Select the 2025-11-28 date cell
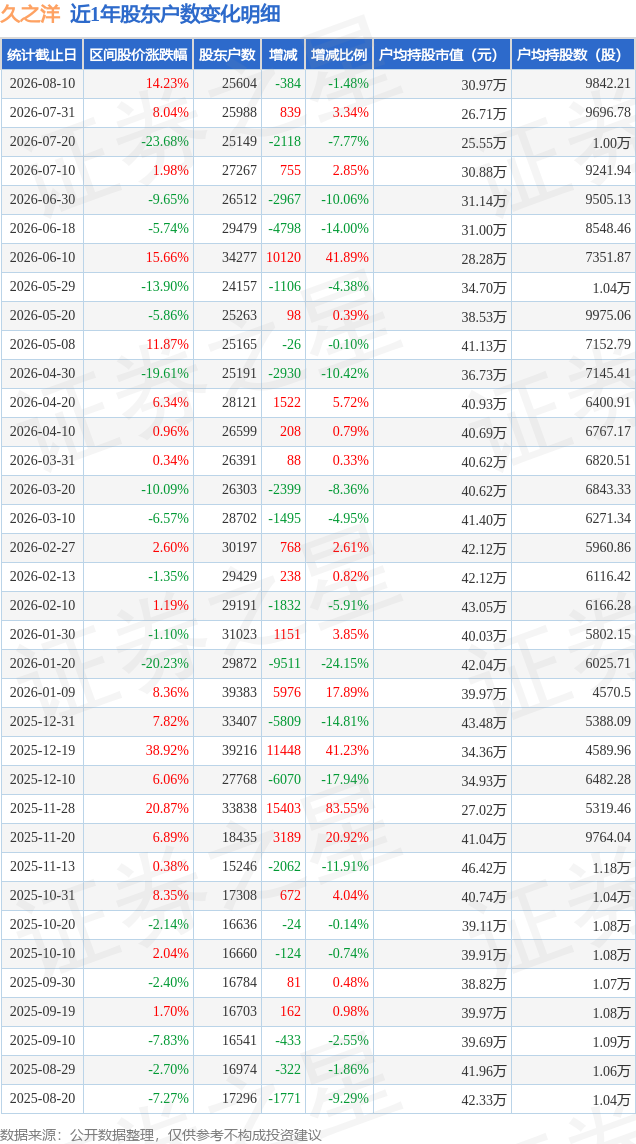The width and height of the screenshot is (636, 1144). click(x=42, y=808)
